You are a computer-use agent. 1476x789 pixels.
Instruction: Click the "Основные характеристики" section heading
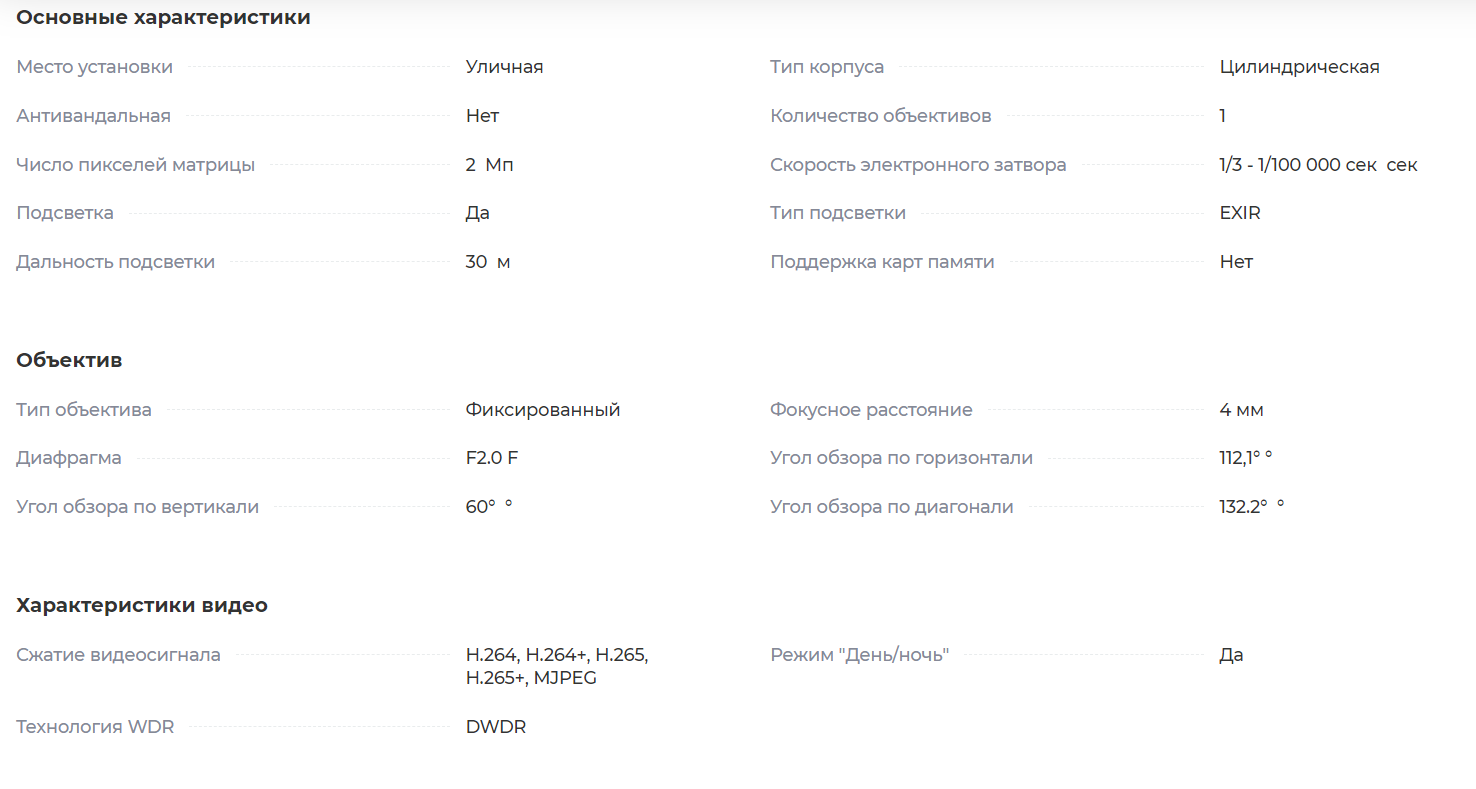163,18
